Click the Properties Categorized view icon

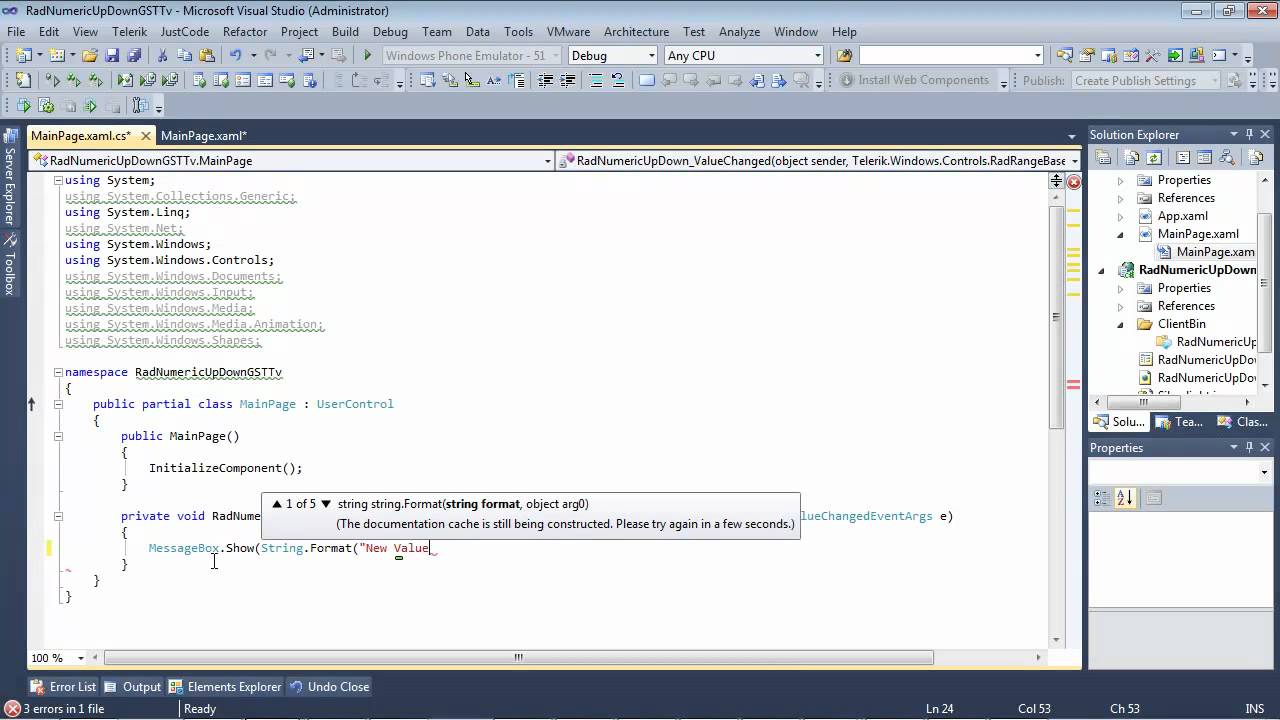pos(1103,497)
